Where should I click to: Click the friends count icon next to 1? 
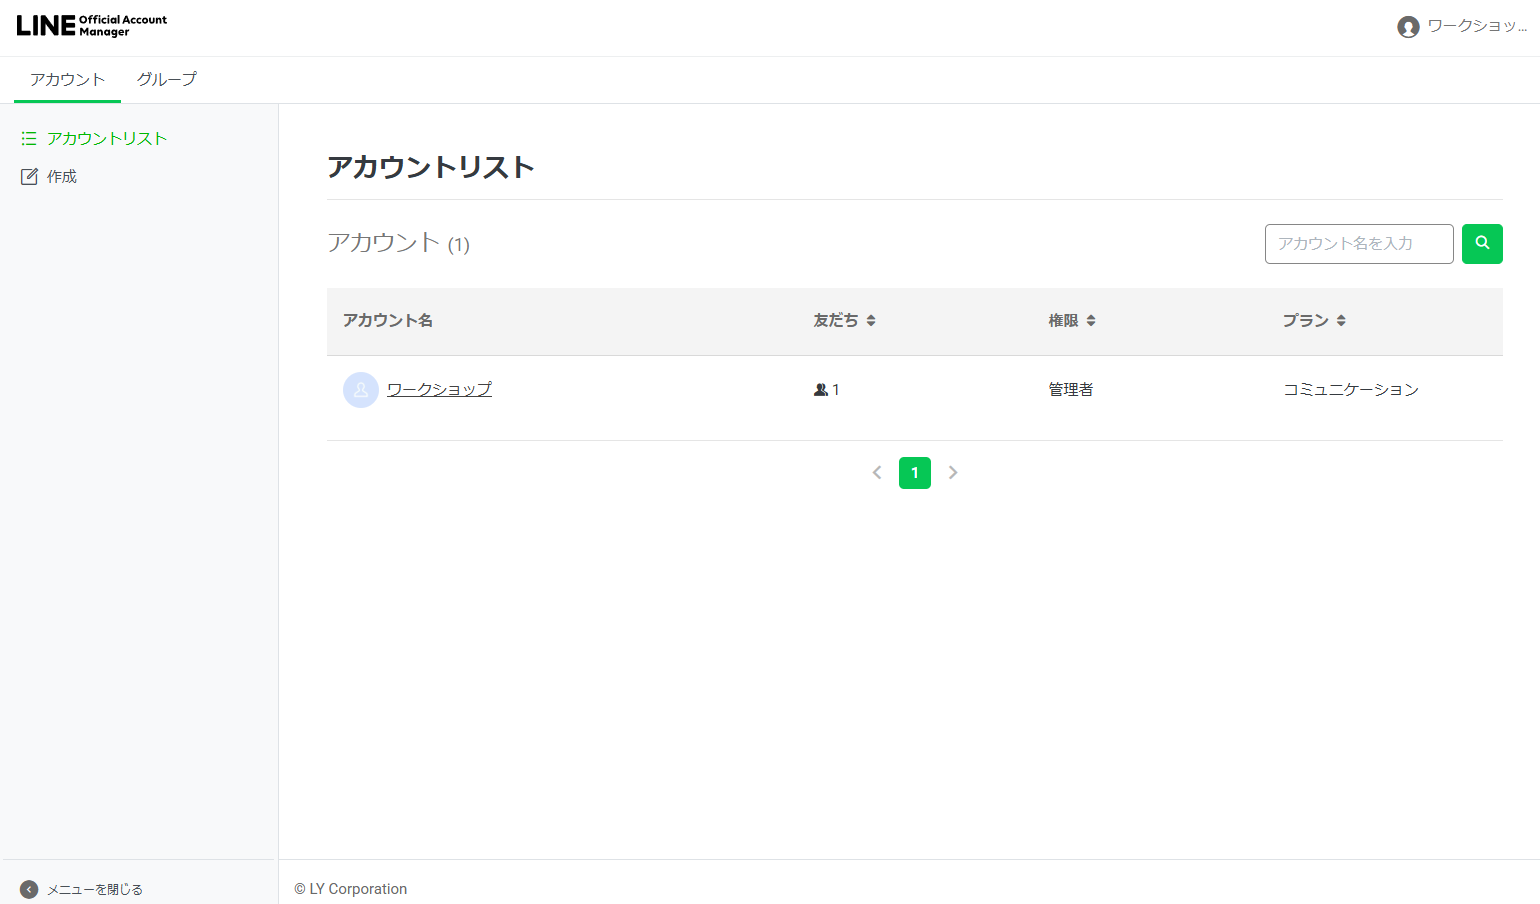pyautogui.click(x=820, y=389)
